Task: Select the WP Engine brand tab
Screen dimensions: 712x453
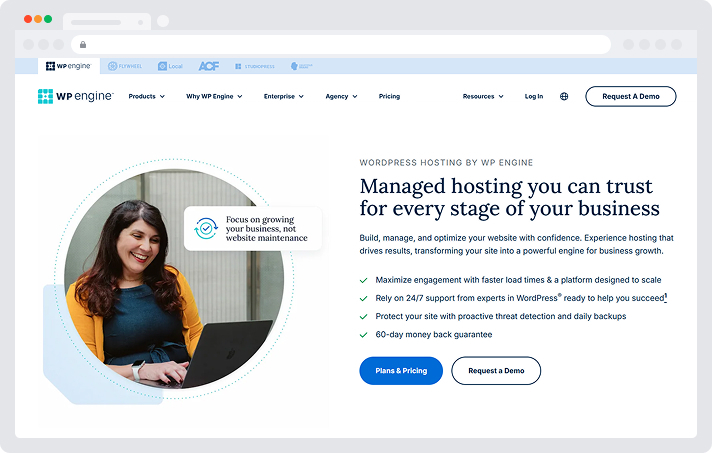Action: (69, 66)
